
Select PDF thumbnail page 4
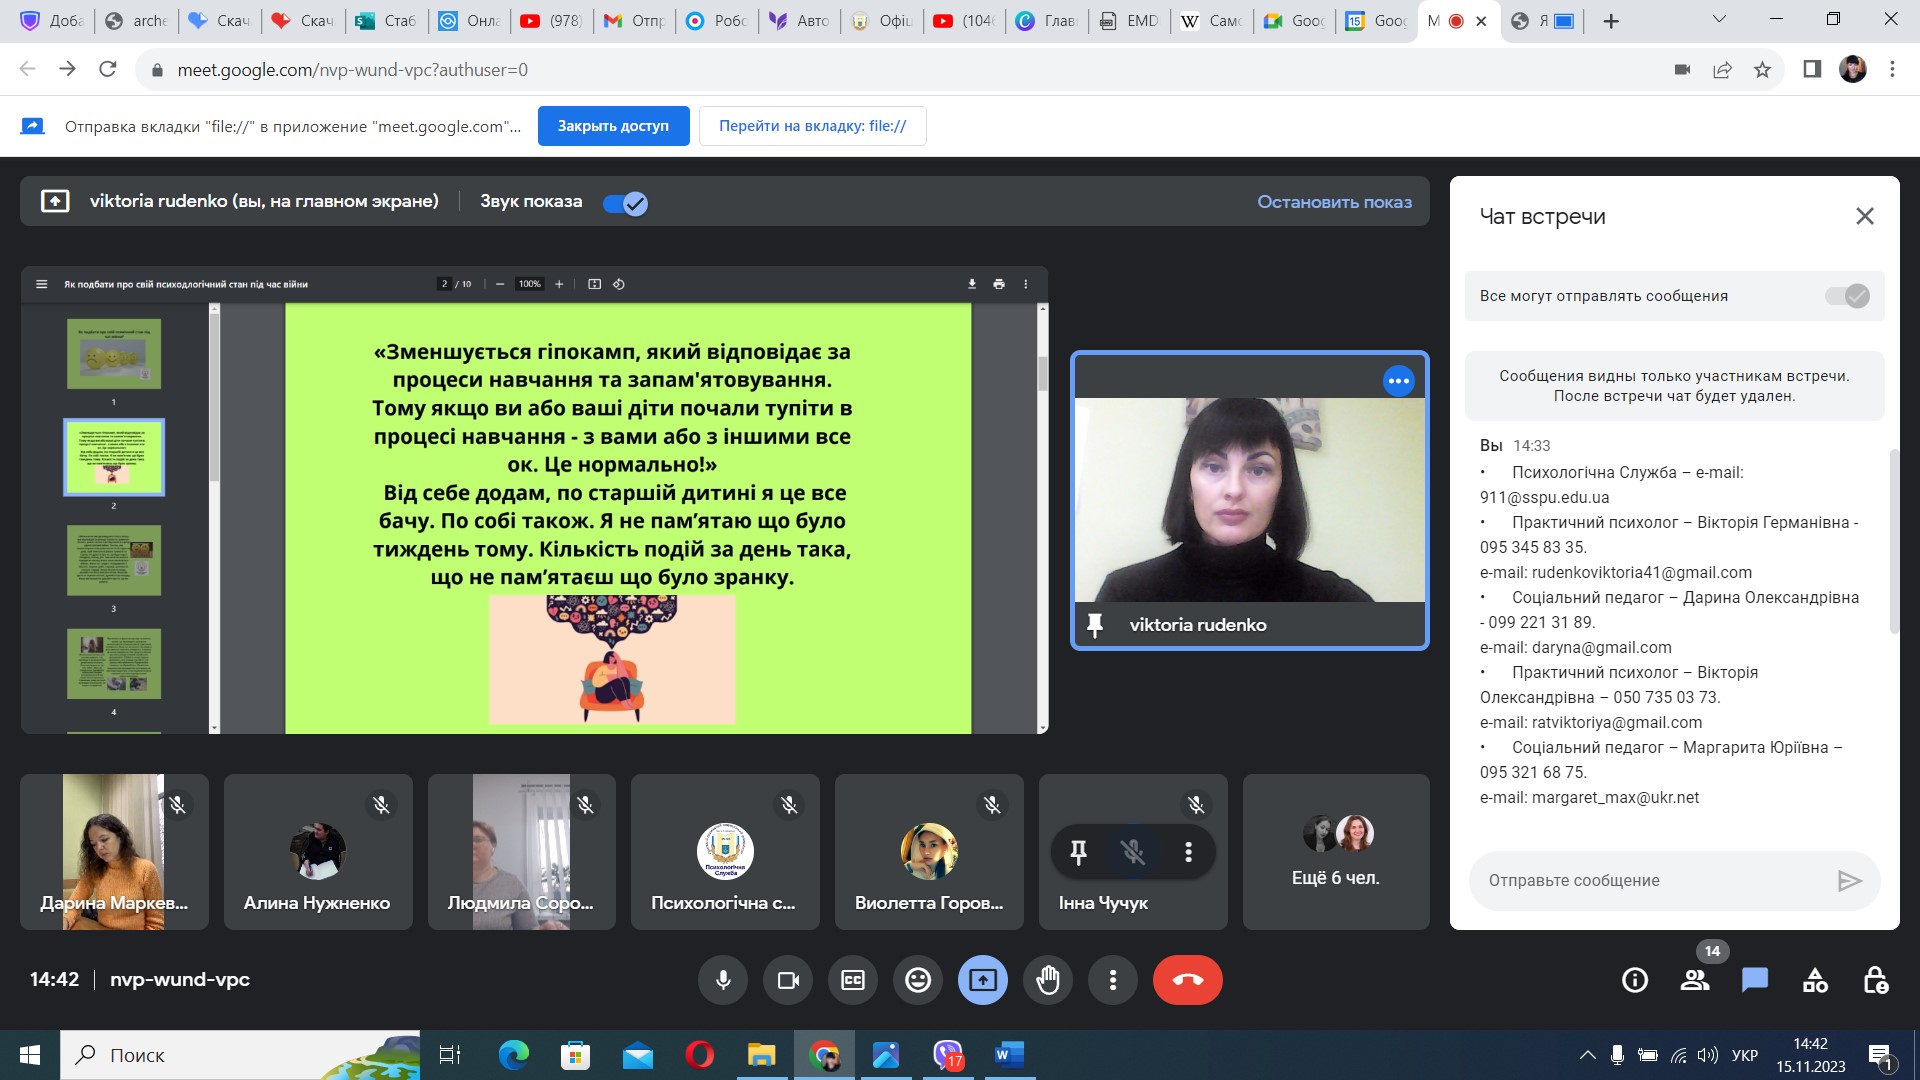point(114,664)
